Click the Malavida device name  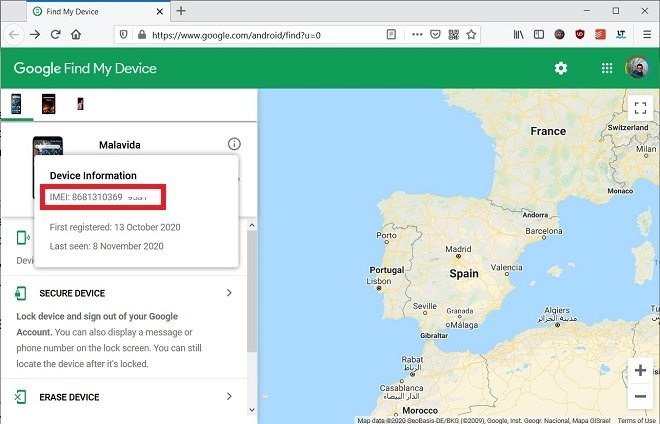pos(120,145)
